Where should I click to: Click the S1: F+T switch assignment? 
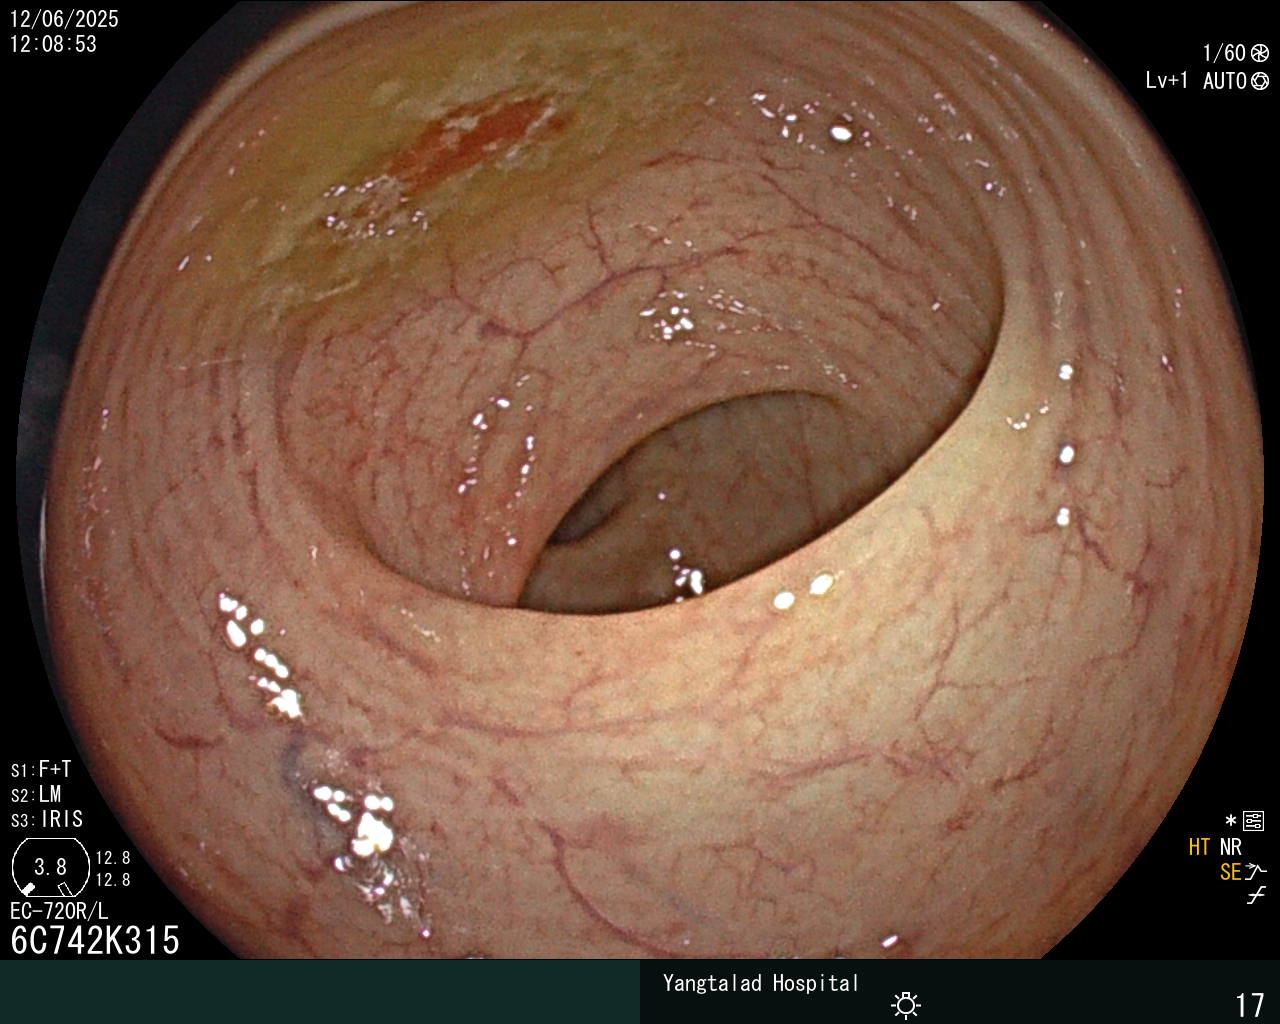(41, 770)
